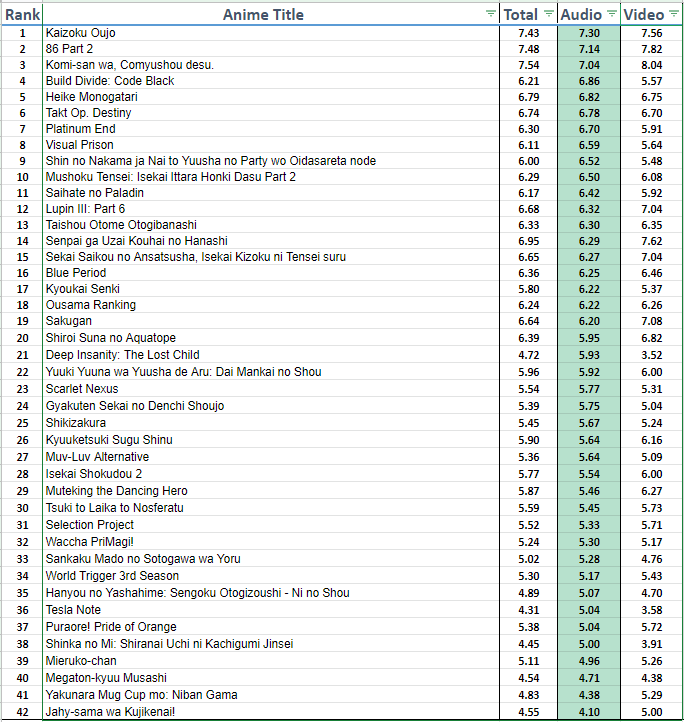Click Taishou Otome Otogibanashi cell

point(271,225)
